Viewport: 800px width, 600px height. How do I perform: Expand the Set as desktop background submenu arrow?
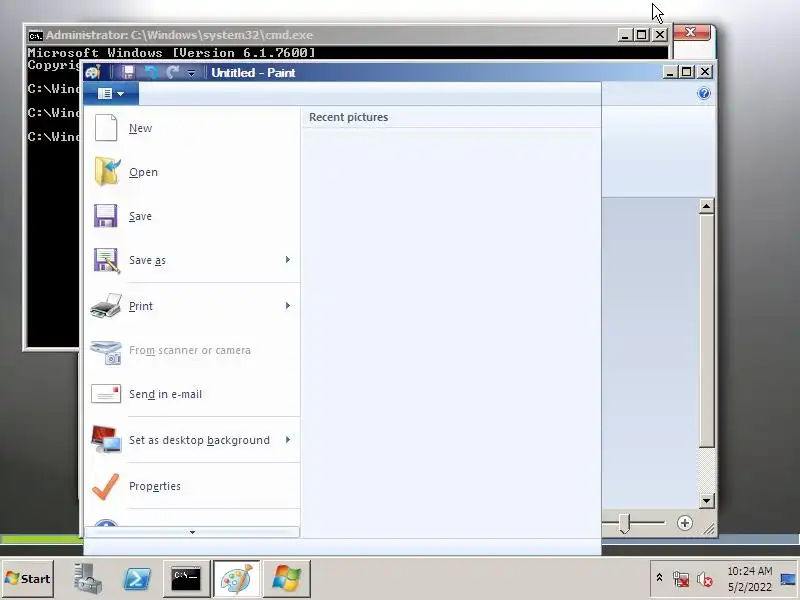[288, 440]
